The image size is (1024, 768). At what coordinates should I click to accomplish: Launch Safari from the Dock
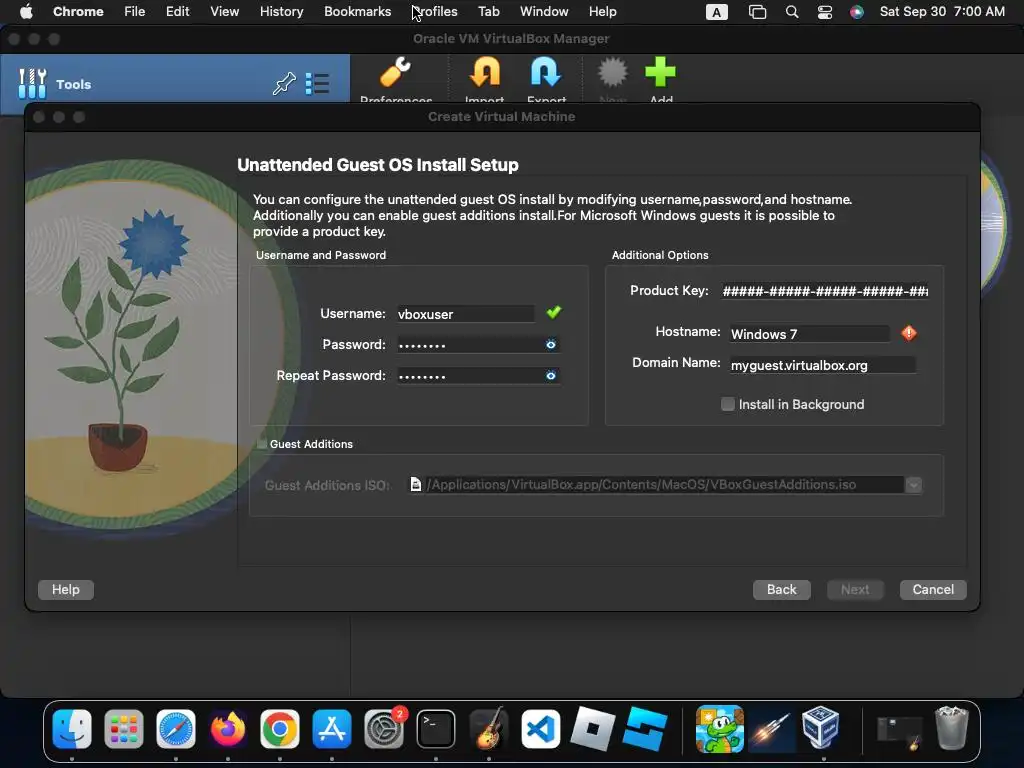click(x=176, y=729)
